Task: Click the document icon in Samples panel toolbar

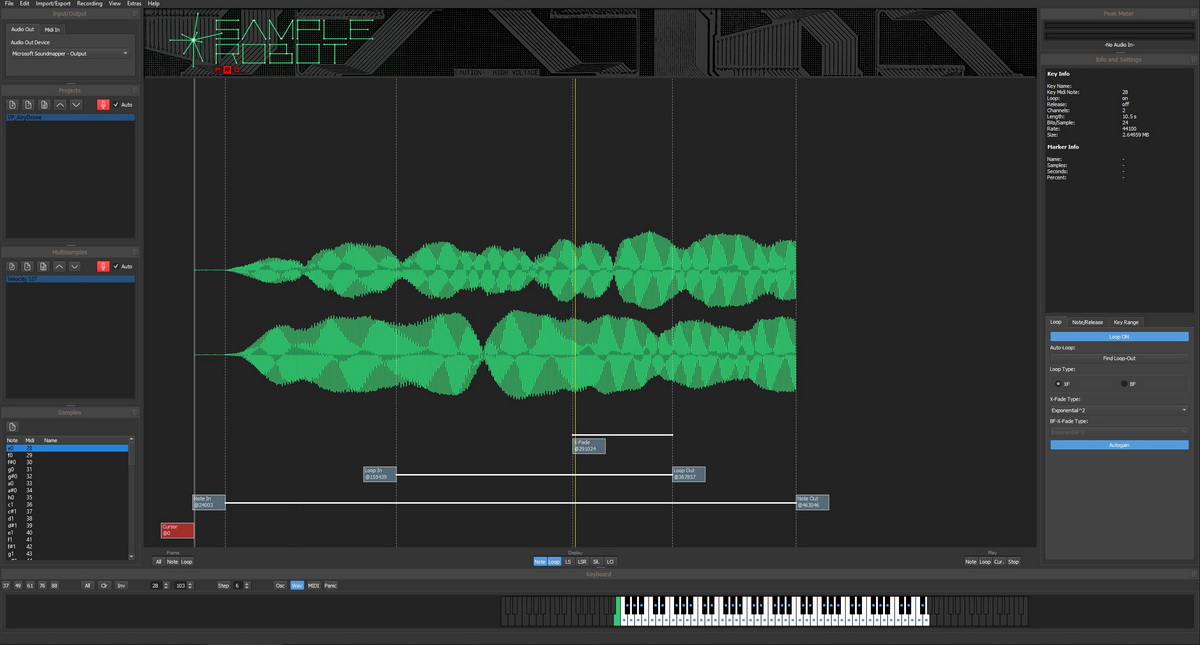Action: pos(13,427)
